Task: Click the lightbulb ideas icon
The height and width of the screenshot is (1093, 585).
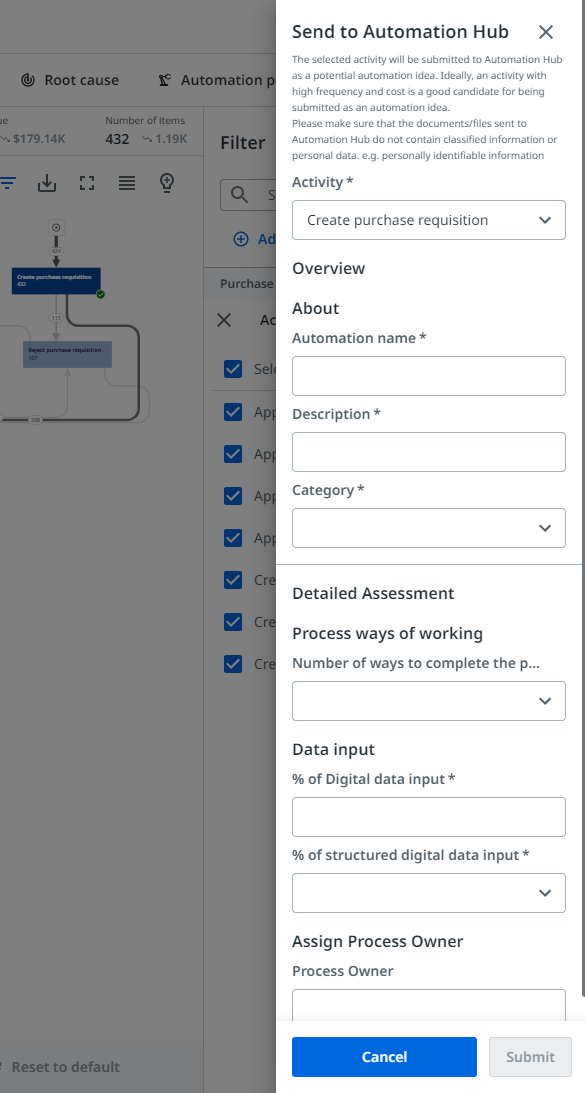Action: (166, 183)
